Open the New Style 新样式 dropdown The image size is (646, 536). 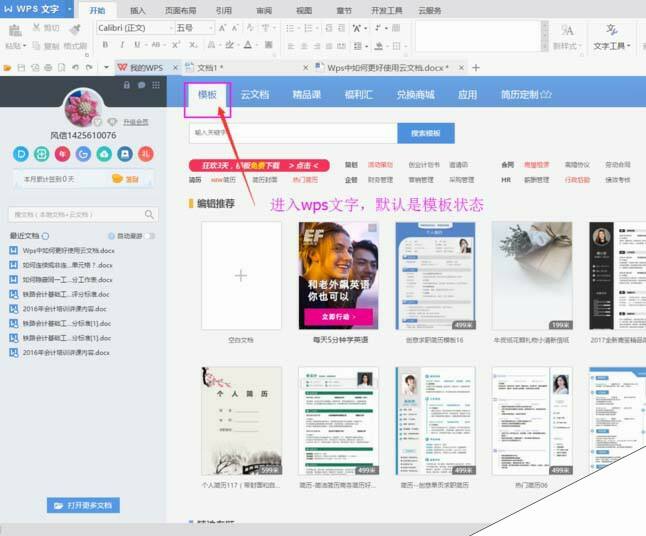(x=567, y=46)
